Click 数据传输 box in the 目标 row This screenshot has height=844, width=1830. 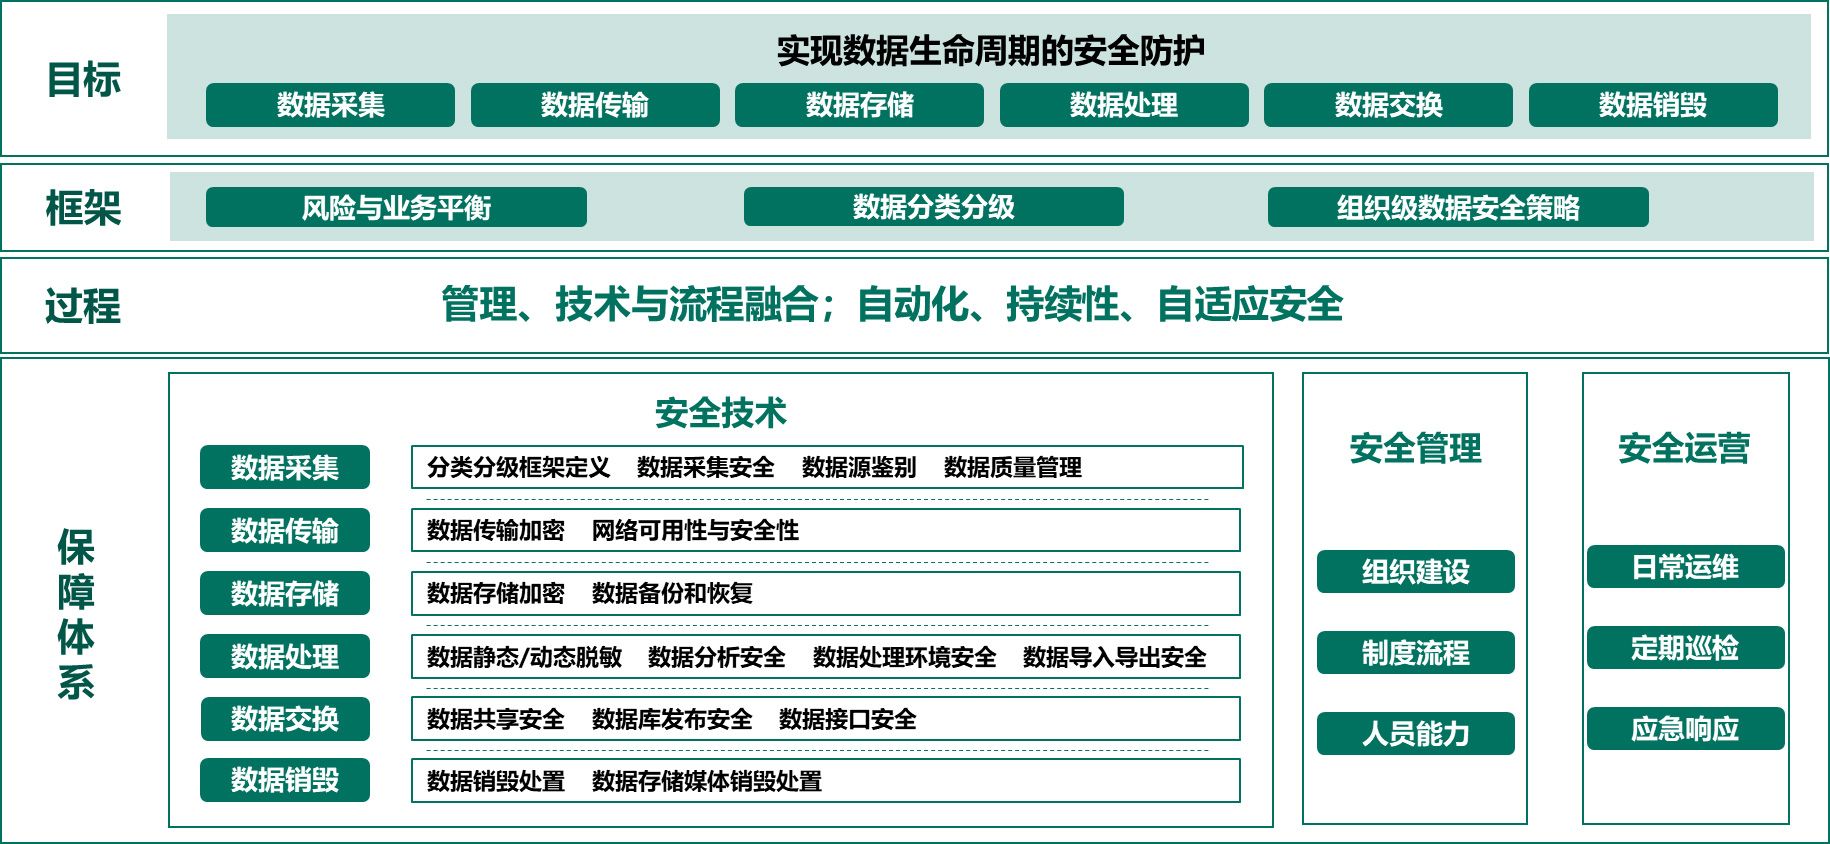[x=595, y=105]
